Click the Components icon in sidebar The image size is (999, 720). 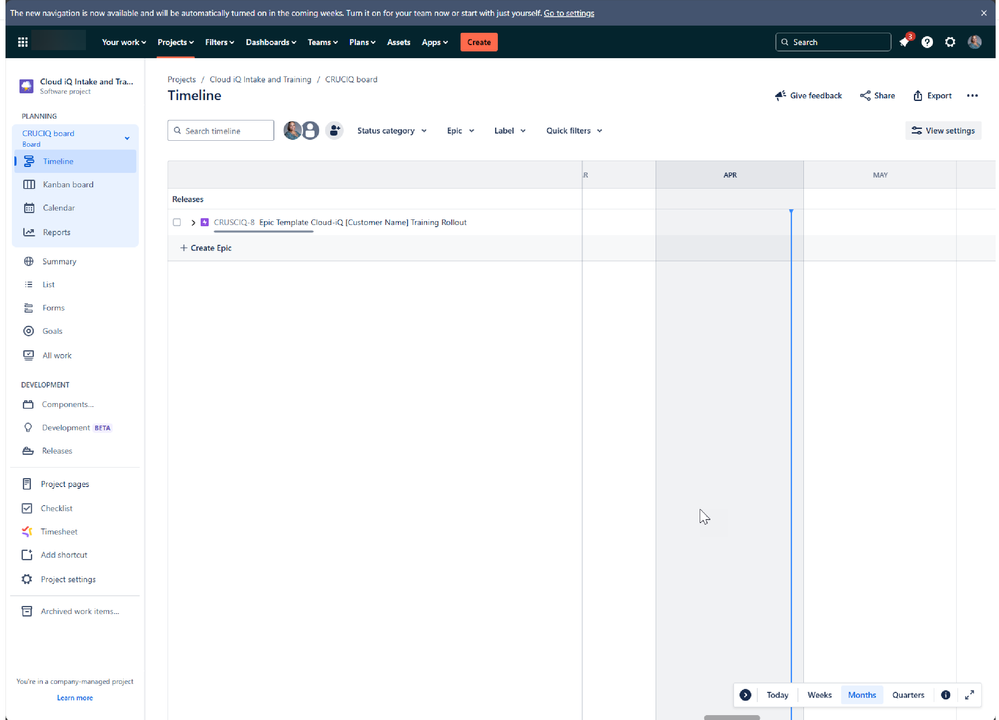28,404
